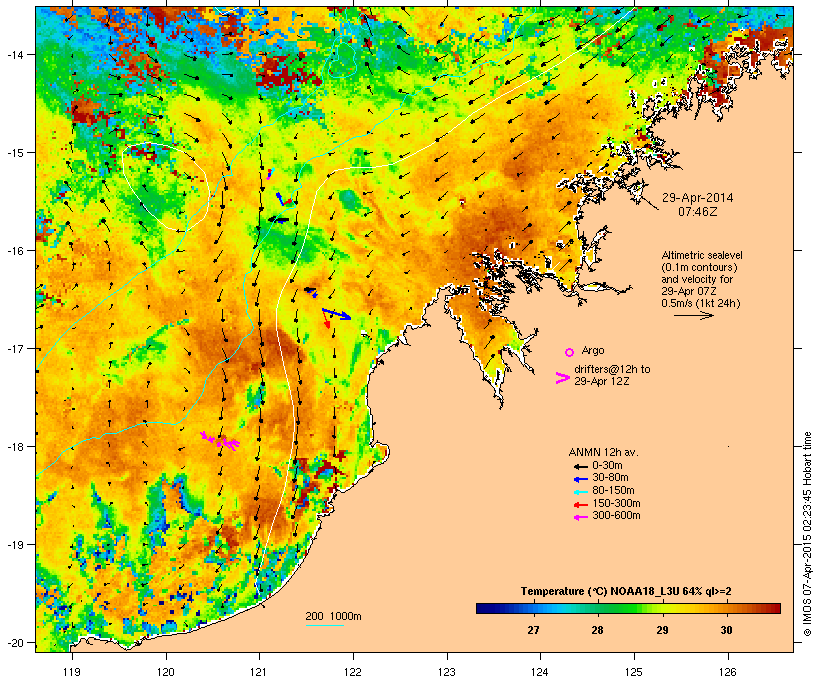Image resolution: width=820 pixels, height=680 pixels.
Task: Click the 'drifters@12h to' legend label
Action: 612,369
